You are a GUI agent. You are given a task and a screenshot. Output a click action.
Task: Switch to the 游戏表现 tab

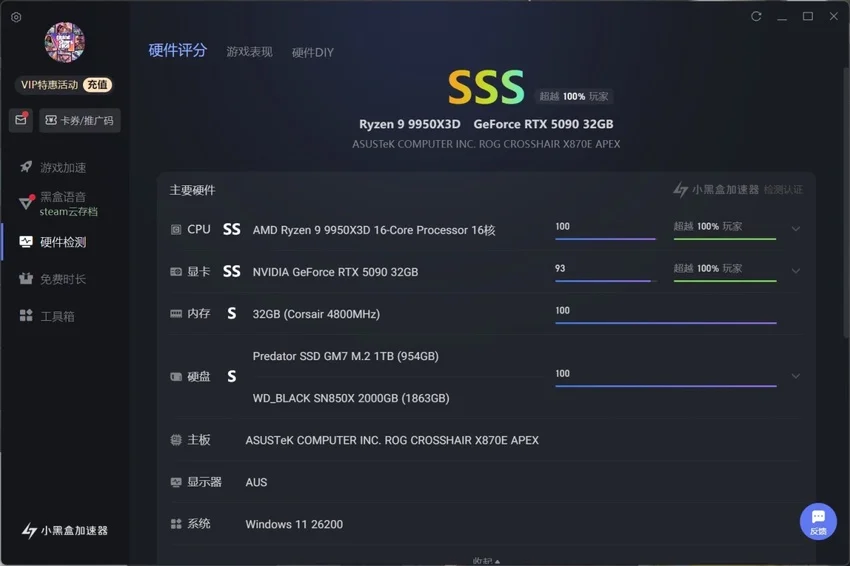249,52
